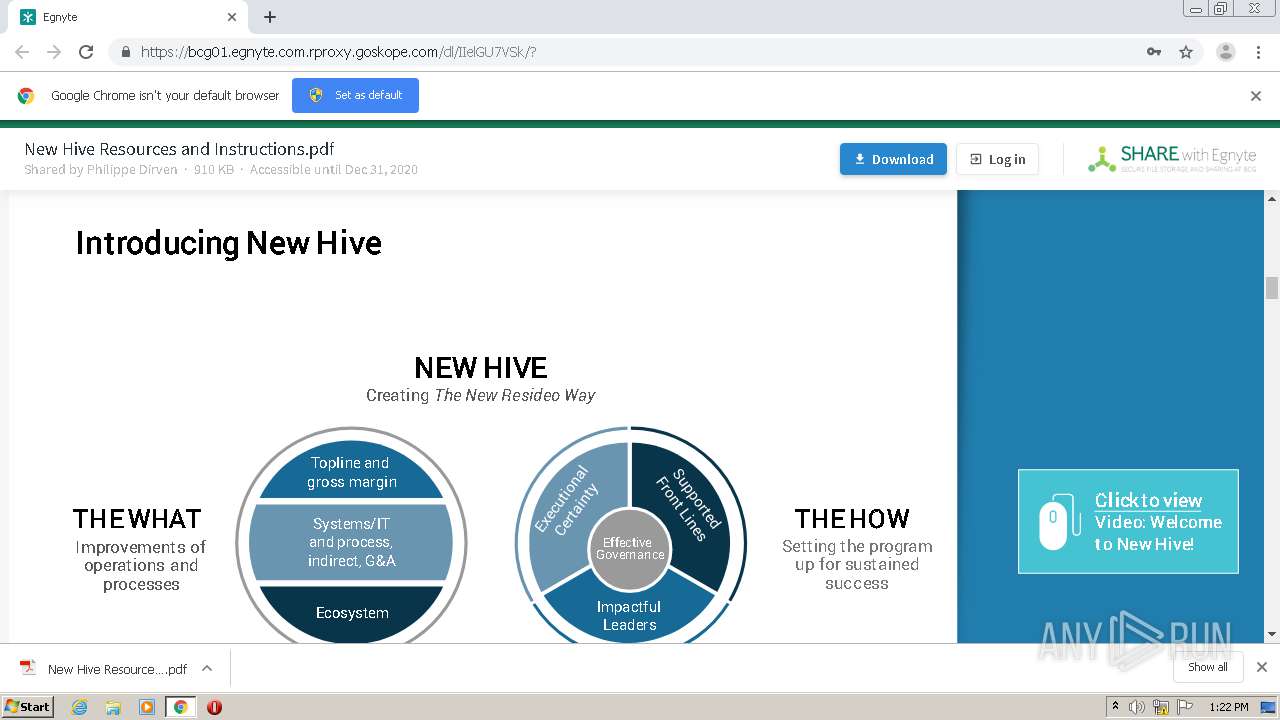
Task: Close the Egnyte tab
Action: 232,17
